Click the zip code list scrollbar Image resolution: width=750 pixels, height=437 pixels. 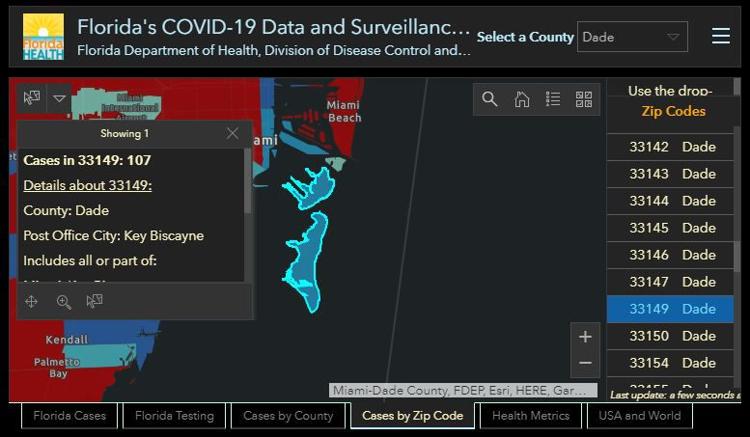(737, 257)
